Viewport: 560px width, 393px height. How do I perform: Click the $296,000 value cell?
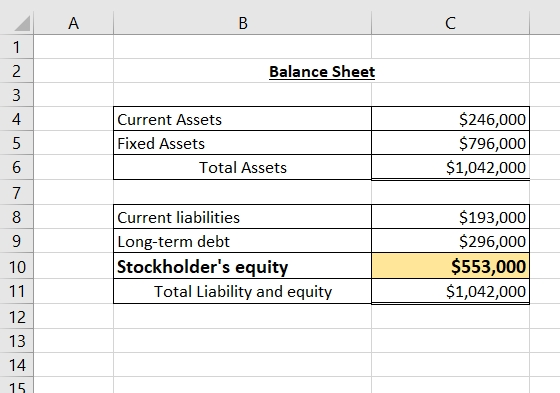450,241
